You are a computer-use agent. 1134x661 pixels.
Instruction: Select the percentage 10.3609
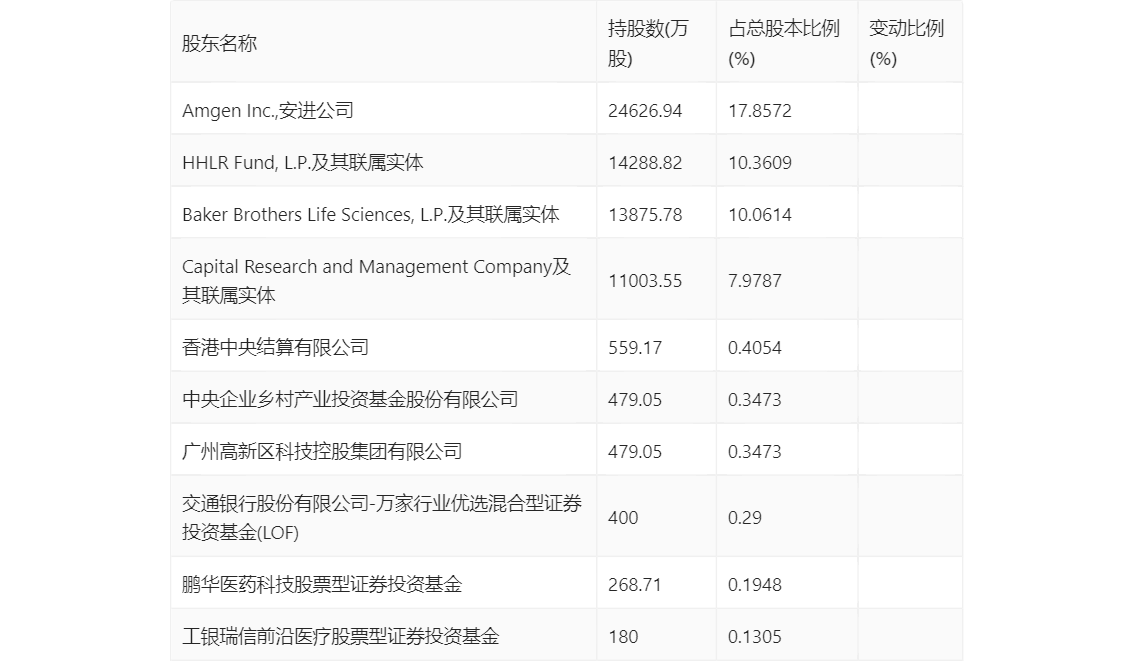click(759, 163)
